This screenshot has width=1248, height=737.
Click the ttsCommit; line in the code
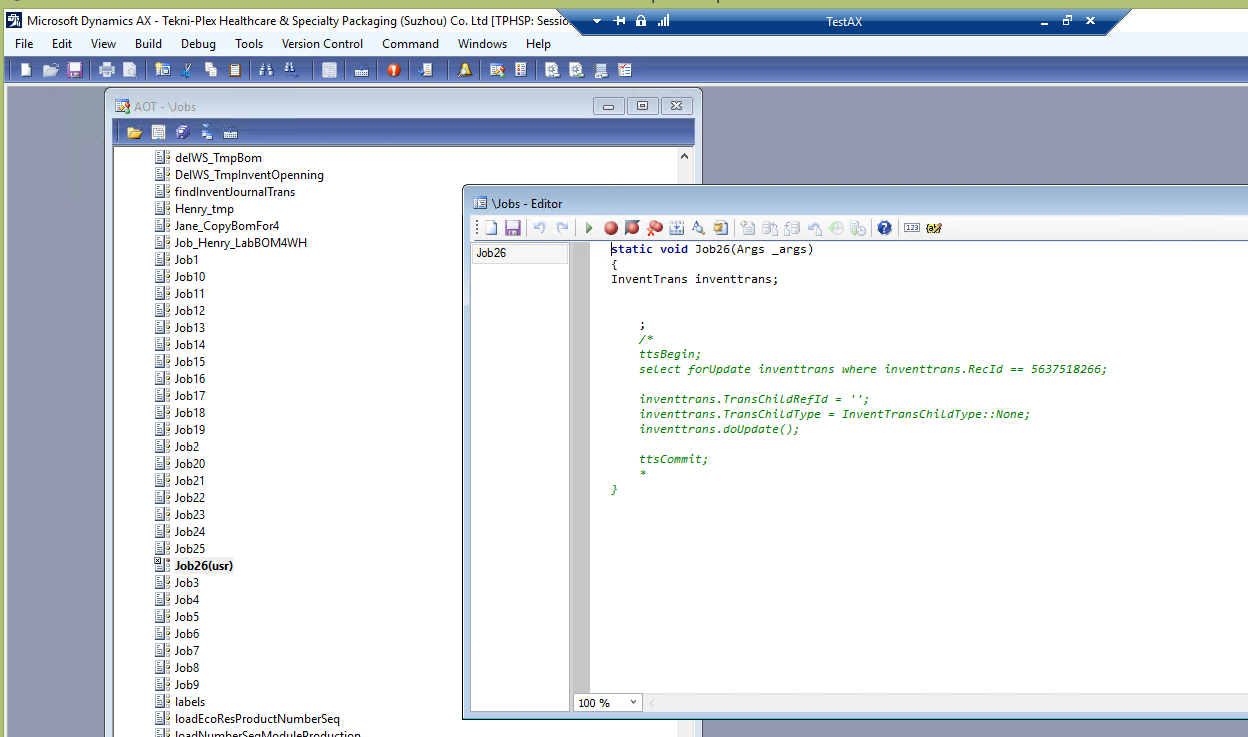(673, 459)
